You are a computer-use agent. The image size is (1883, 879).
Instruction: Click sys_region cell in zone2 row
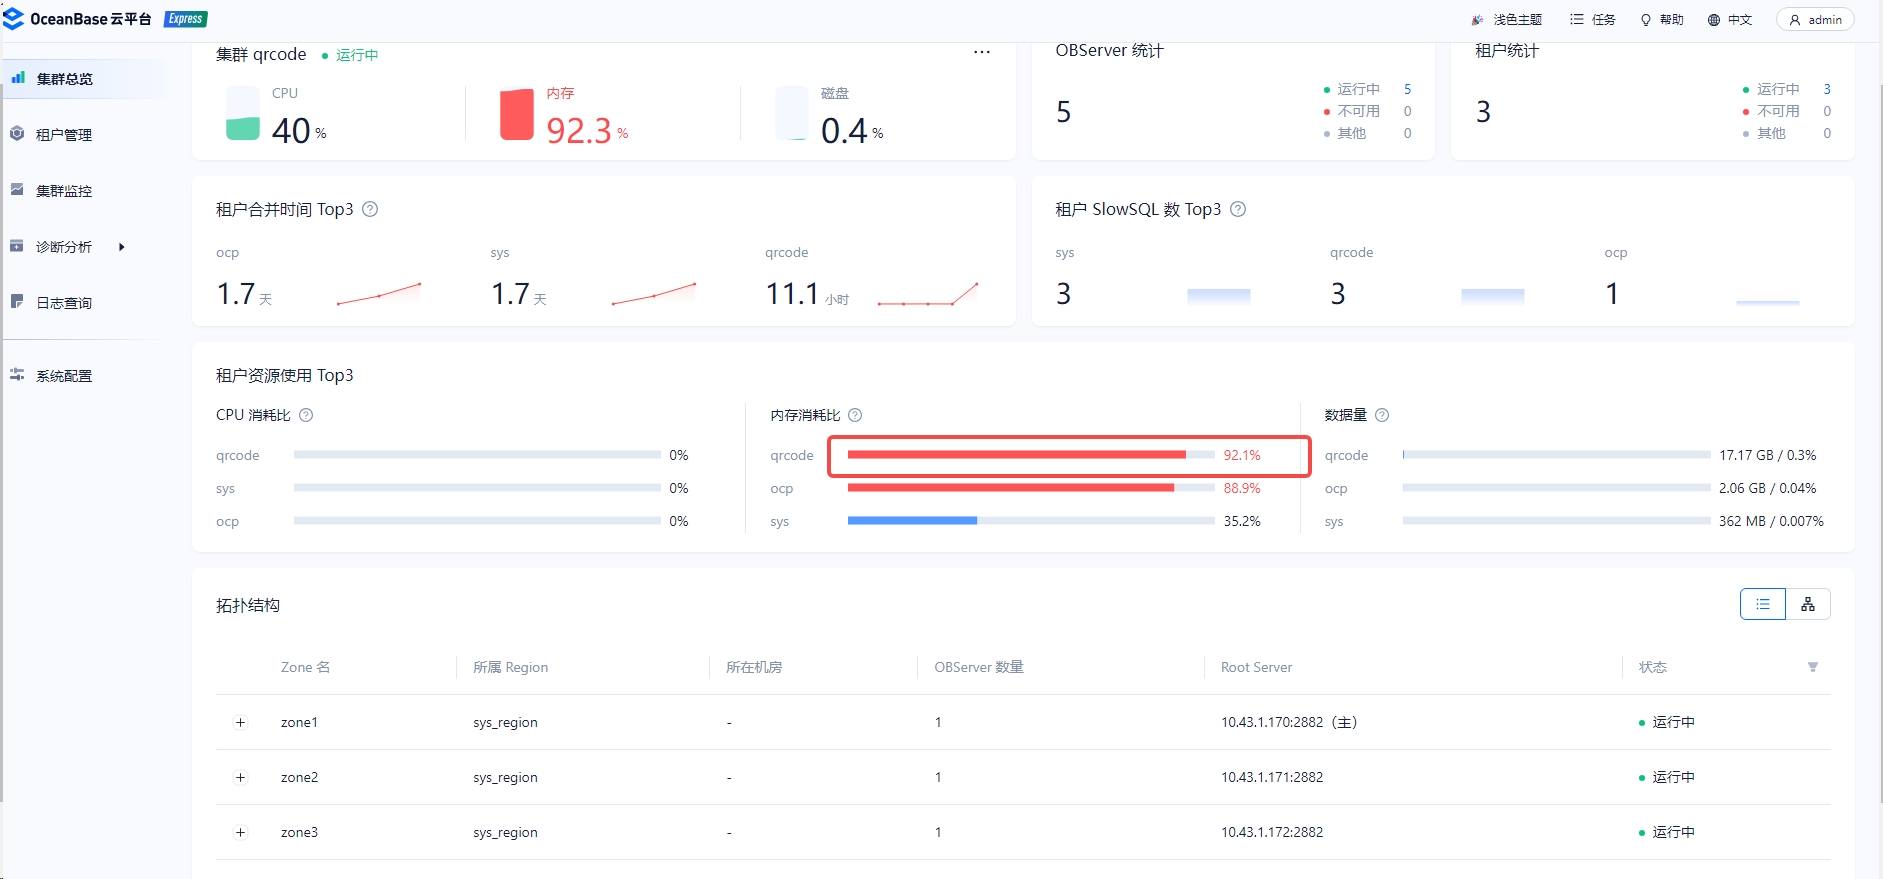(505, 777)
